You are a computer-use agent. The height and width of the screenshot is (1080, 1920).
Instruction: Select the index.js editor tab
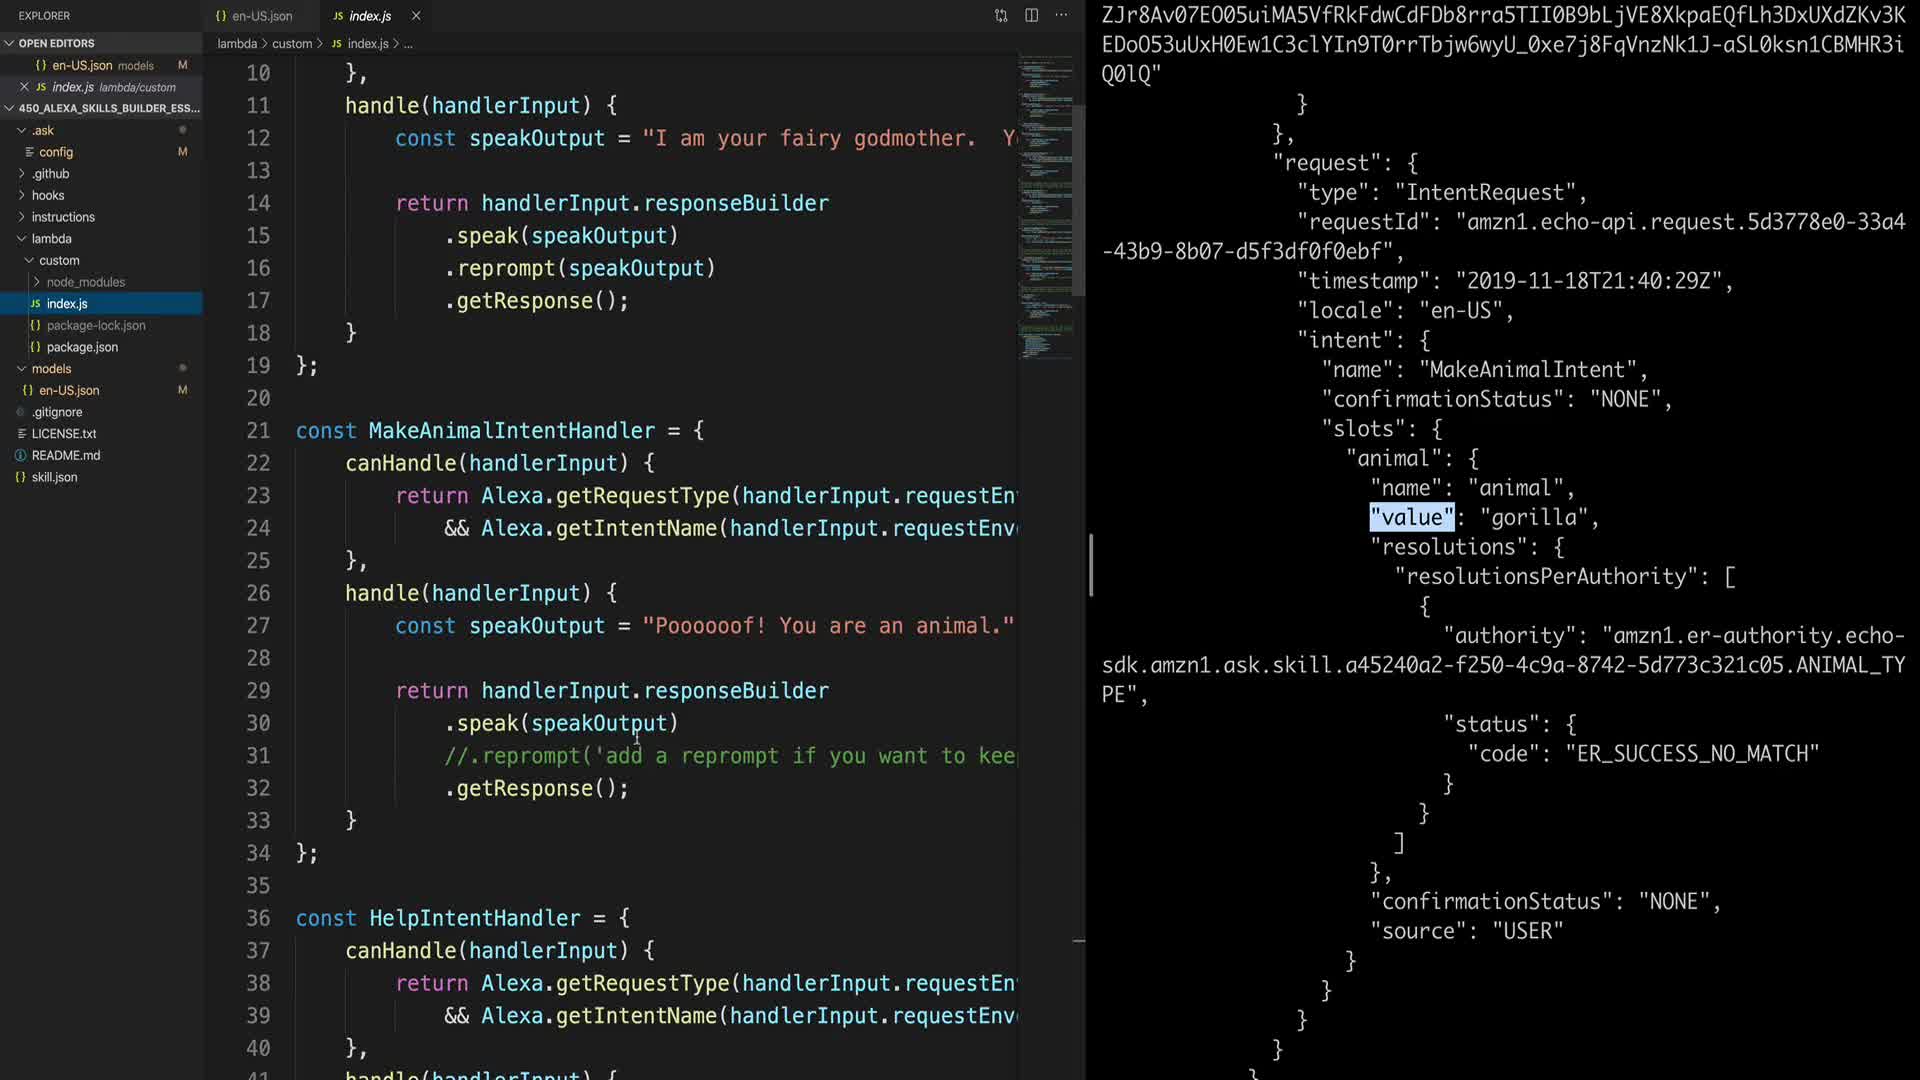369,16
